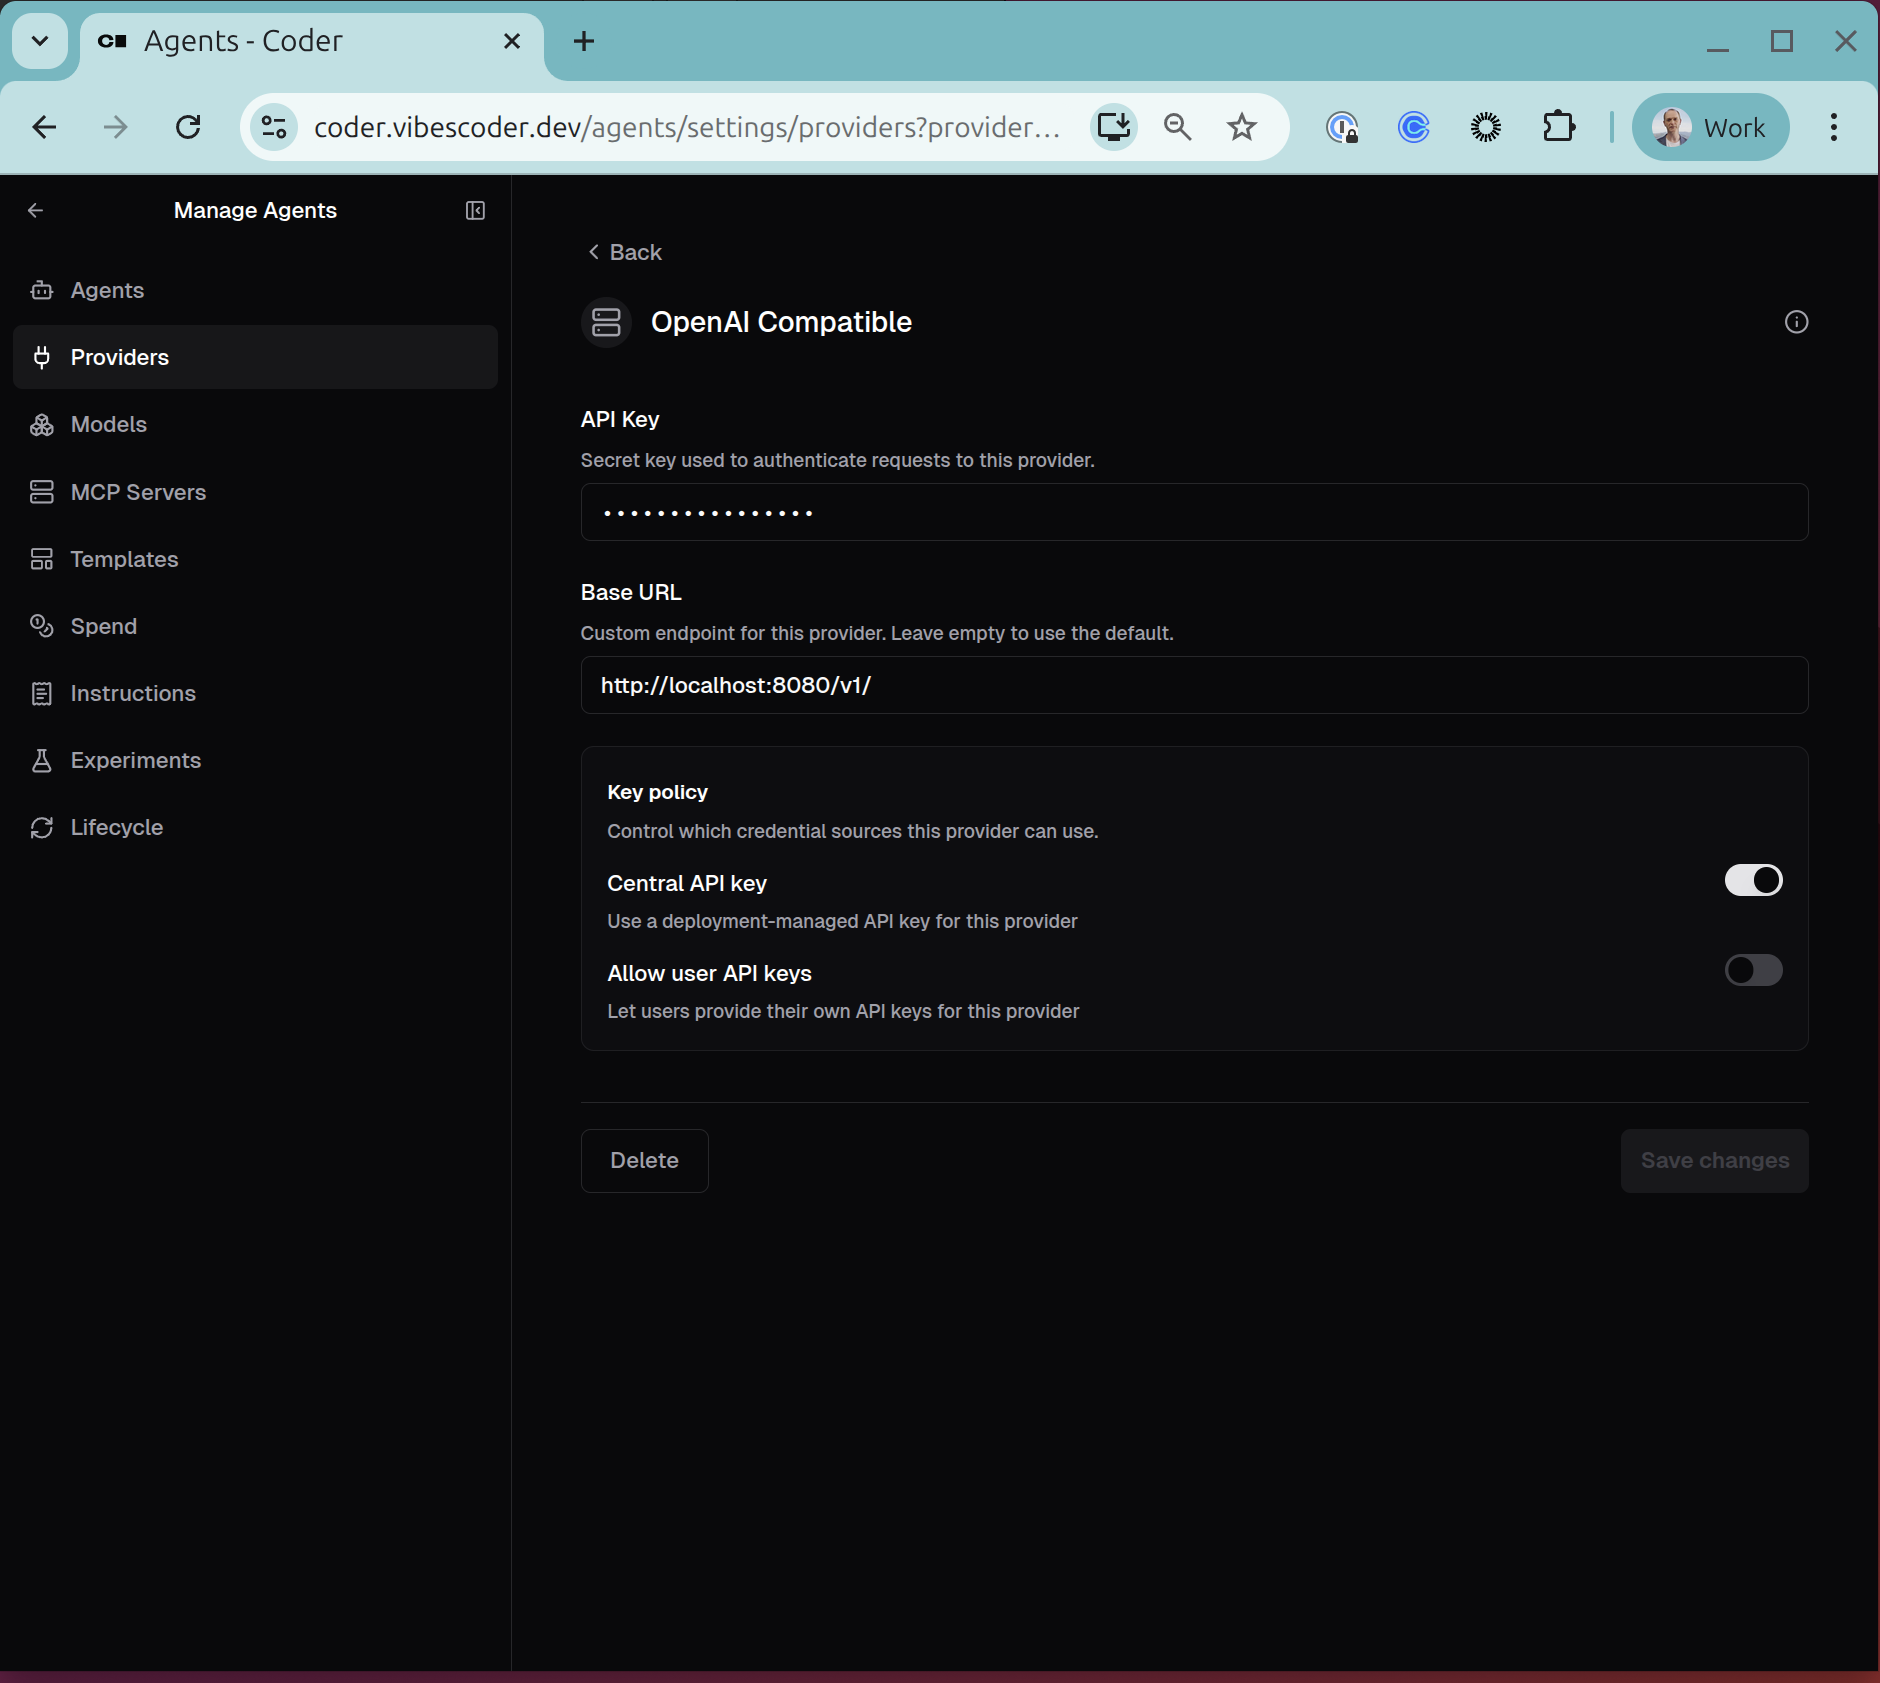This screenshot has width=1880, height=1683.
Task: Click the Delete button
Action: click(x=645, y=1160)
